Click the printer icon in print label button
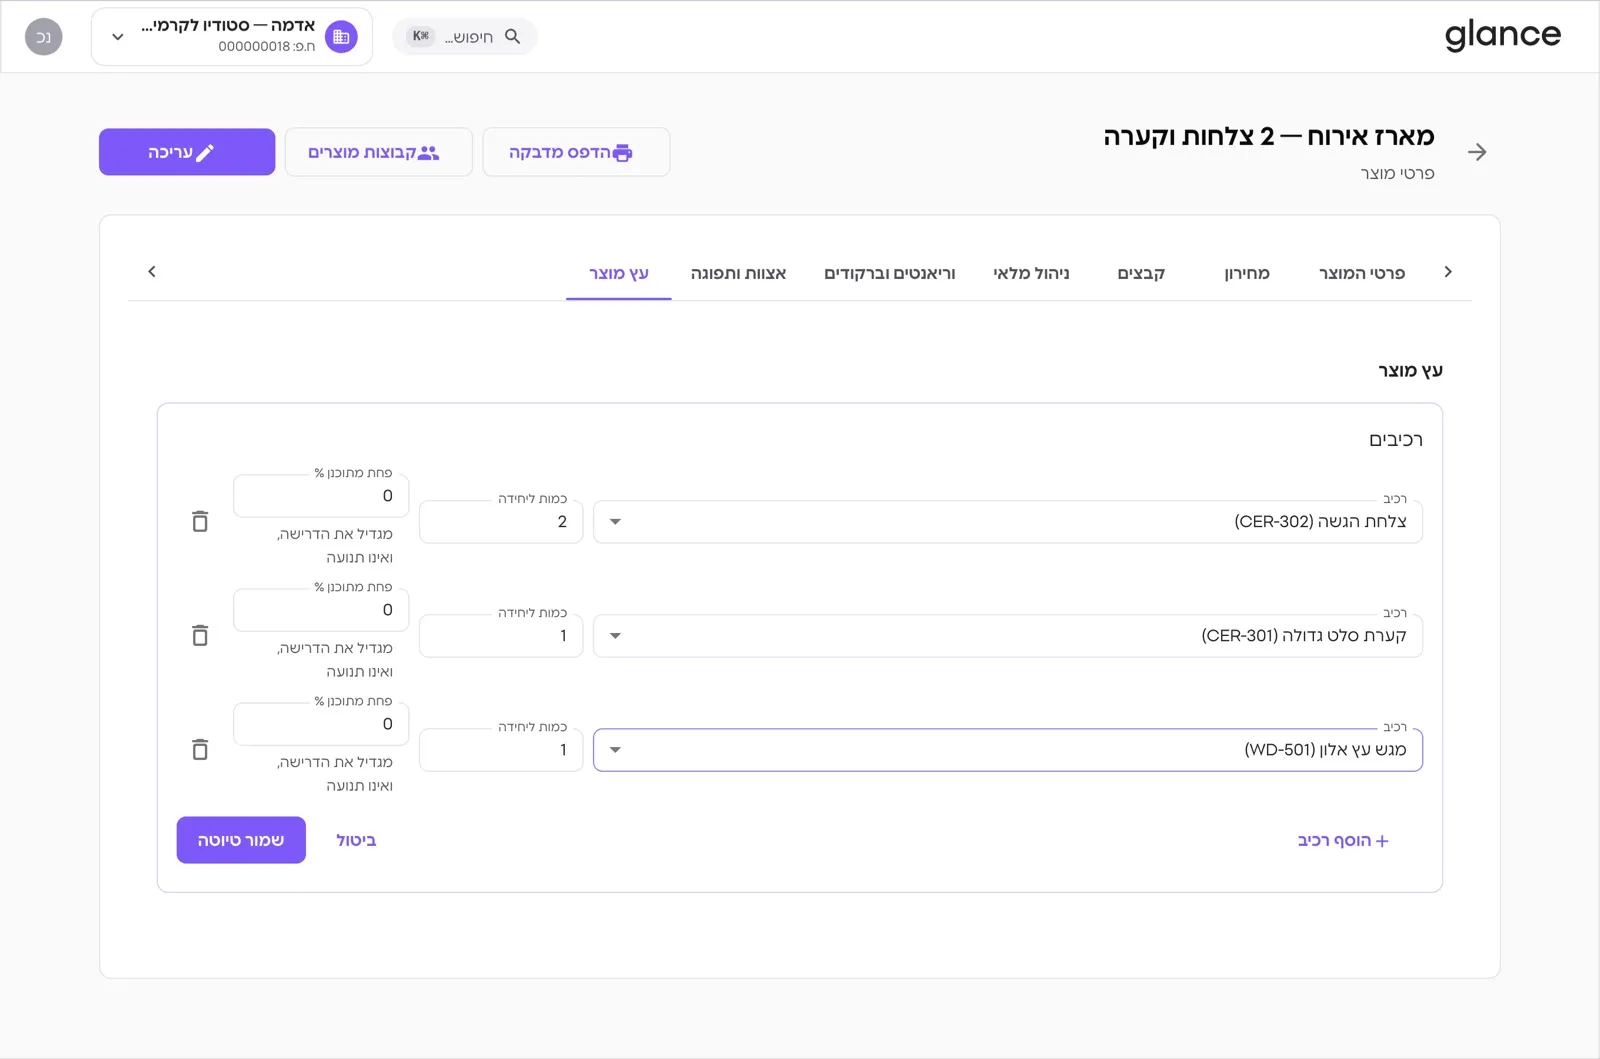The image size is (1600, 1059). tap(622, 153)
